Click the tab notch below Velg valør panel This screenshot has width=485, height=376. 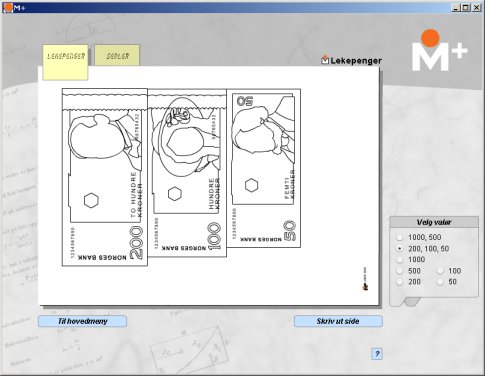(x=411, y=302)
